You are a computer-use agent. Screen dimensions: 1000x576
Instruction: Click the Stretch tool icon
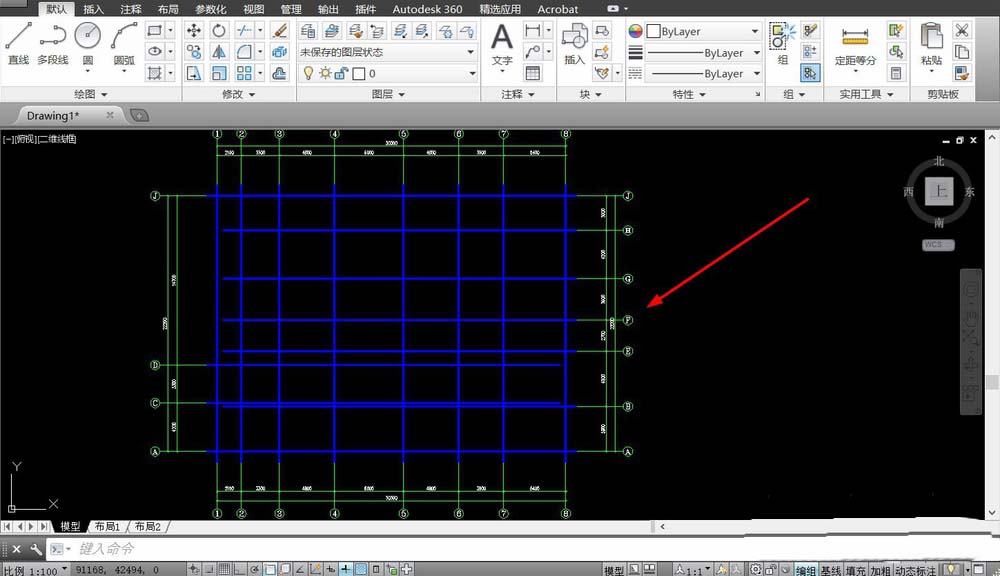pos(194,73)
